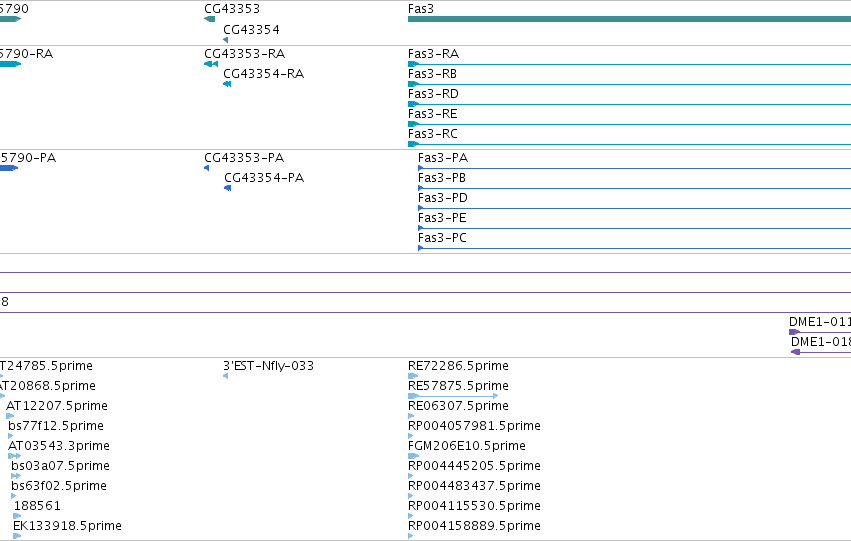The image size is (851, 541).
Task: Select EST RE57875.5prime label
Action: pos(458,386)
